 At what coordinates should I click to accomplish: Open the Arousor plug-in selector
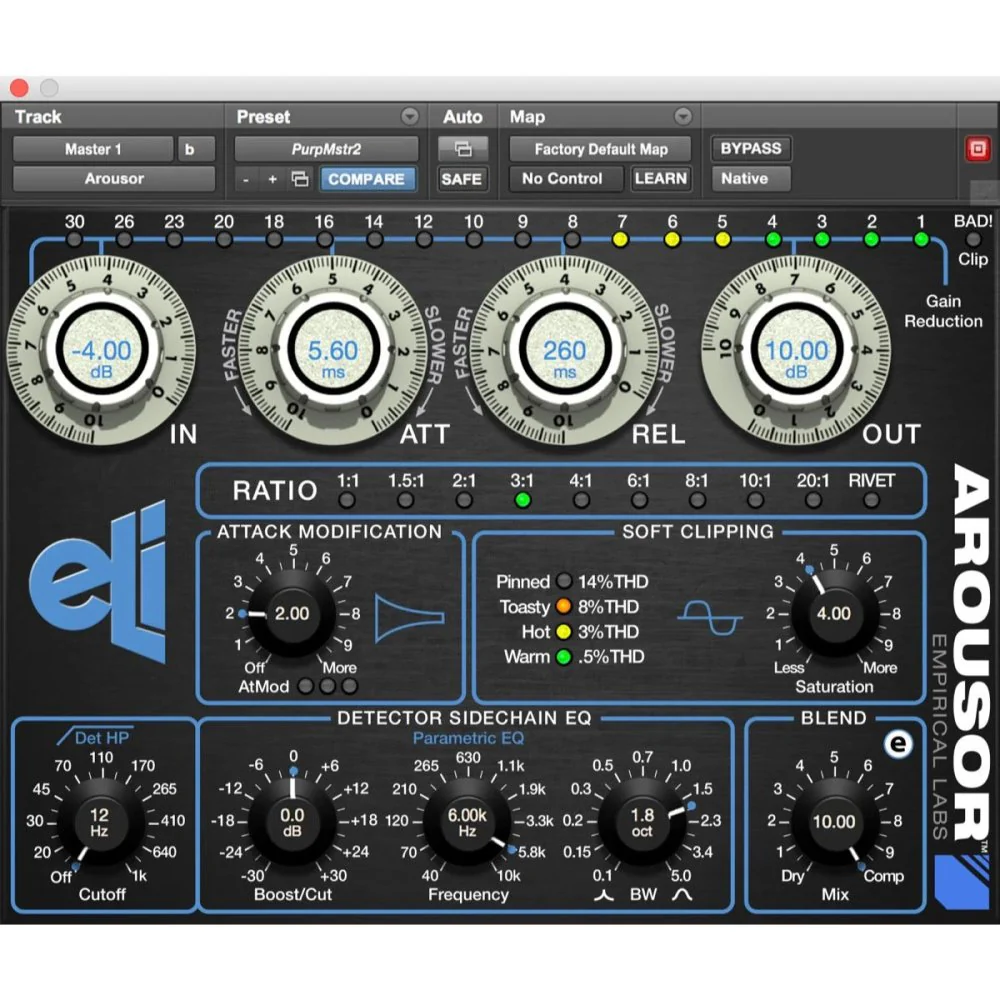[x=114, y=179]
